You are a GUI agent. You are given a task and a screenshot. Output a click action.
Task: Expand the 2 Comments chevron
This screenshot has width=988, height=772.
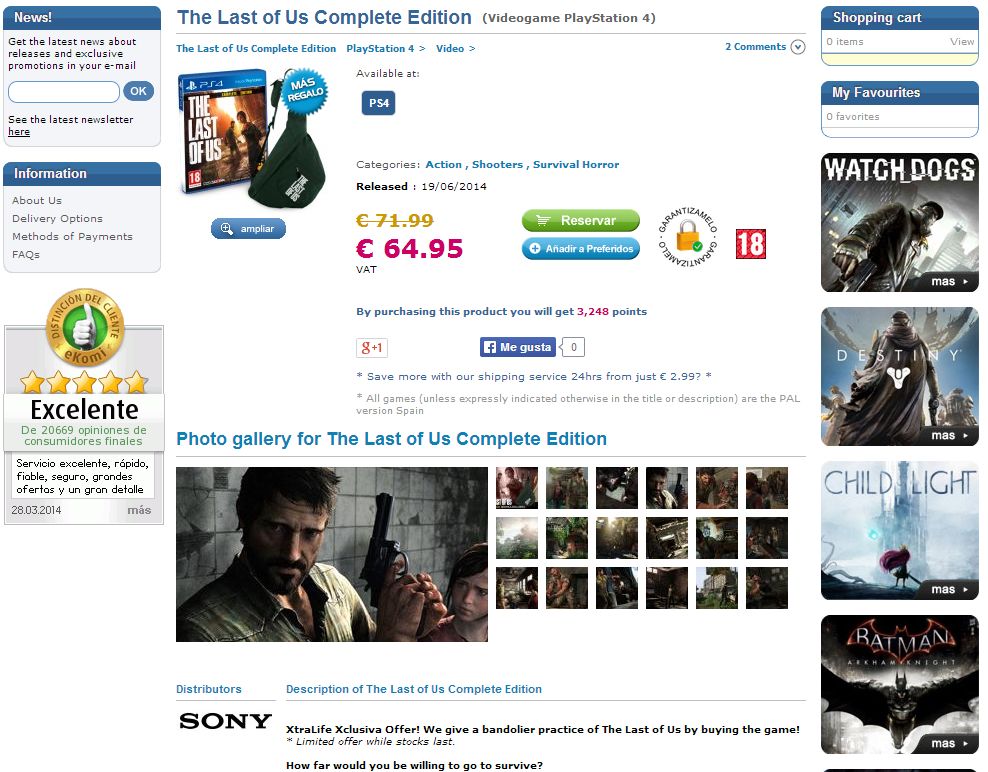pos(798,47)
